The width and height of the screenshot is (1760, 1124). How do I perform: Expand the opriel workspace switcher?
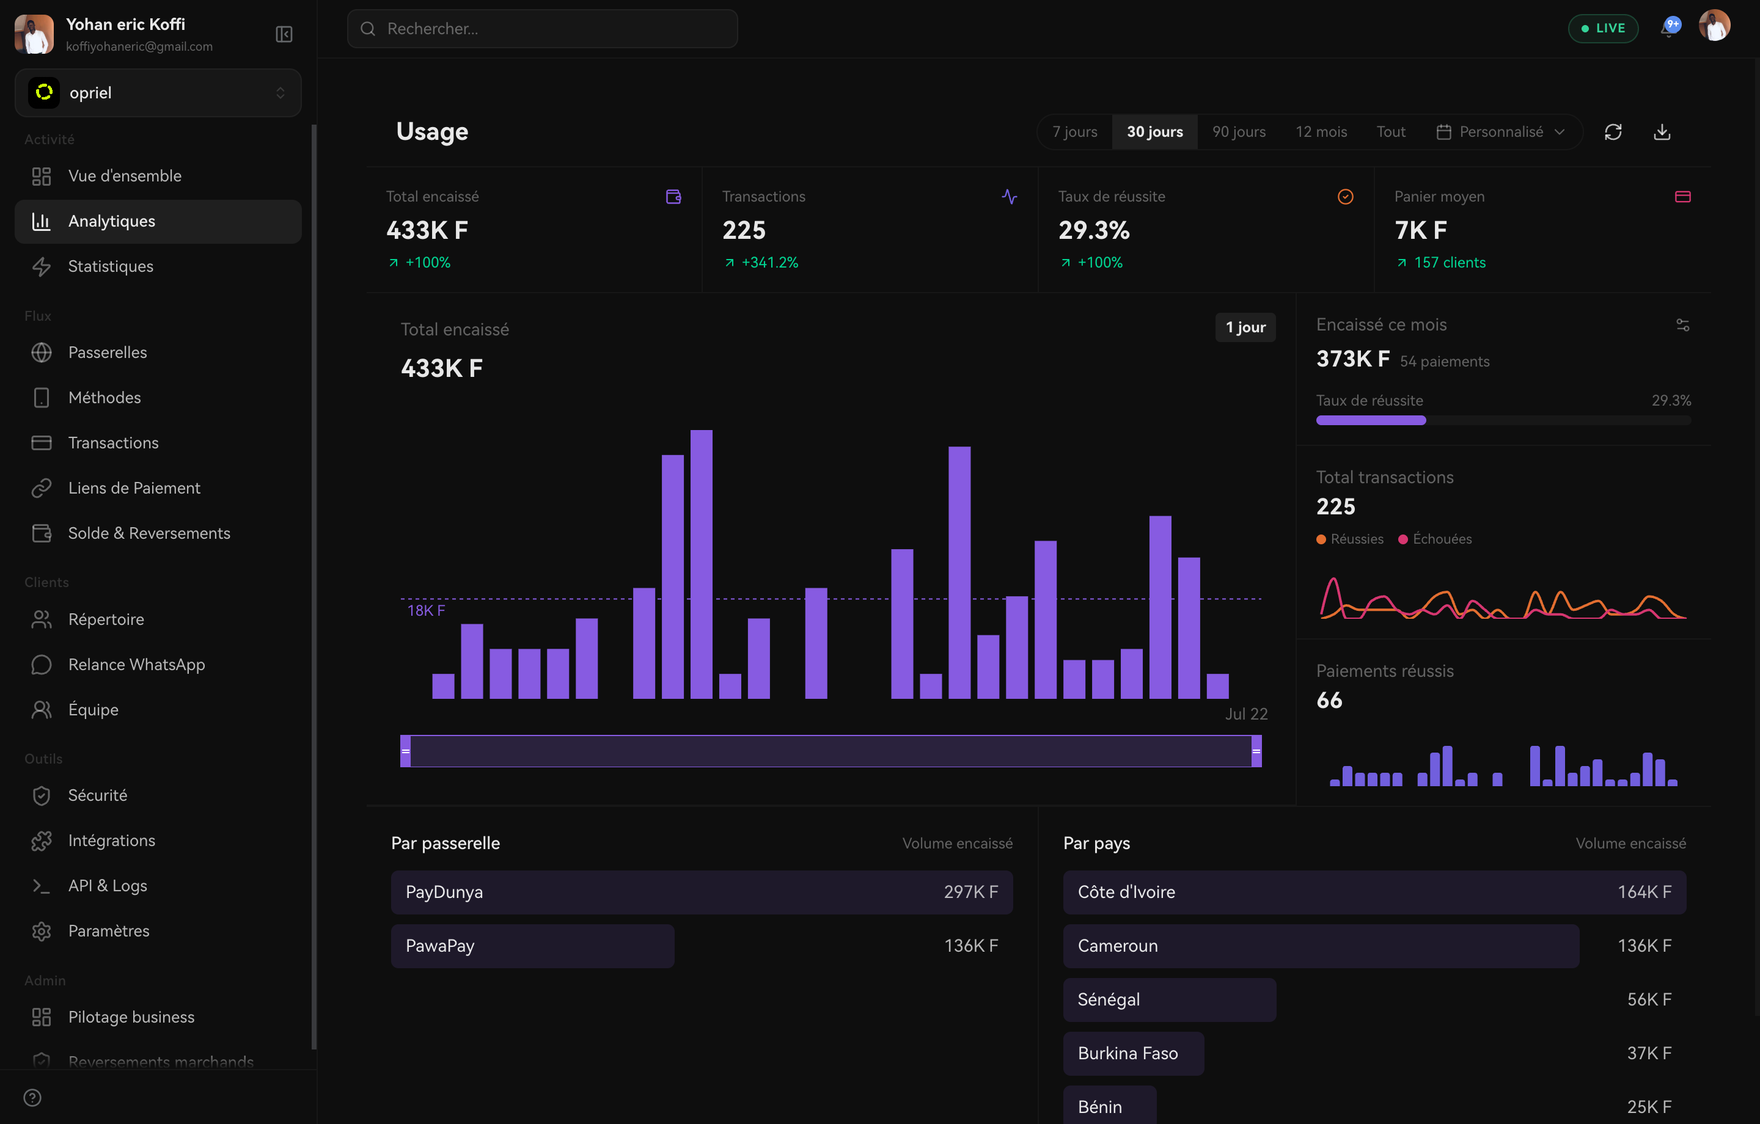coord(158,93)
